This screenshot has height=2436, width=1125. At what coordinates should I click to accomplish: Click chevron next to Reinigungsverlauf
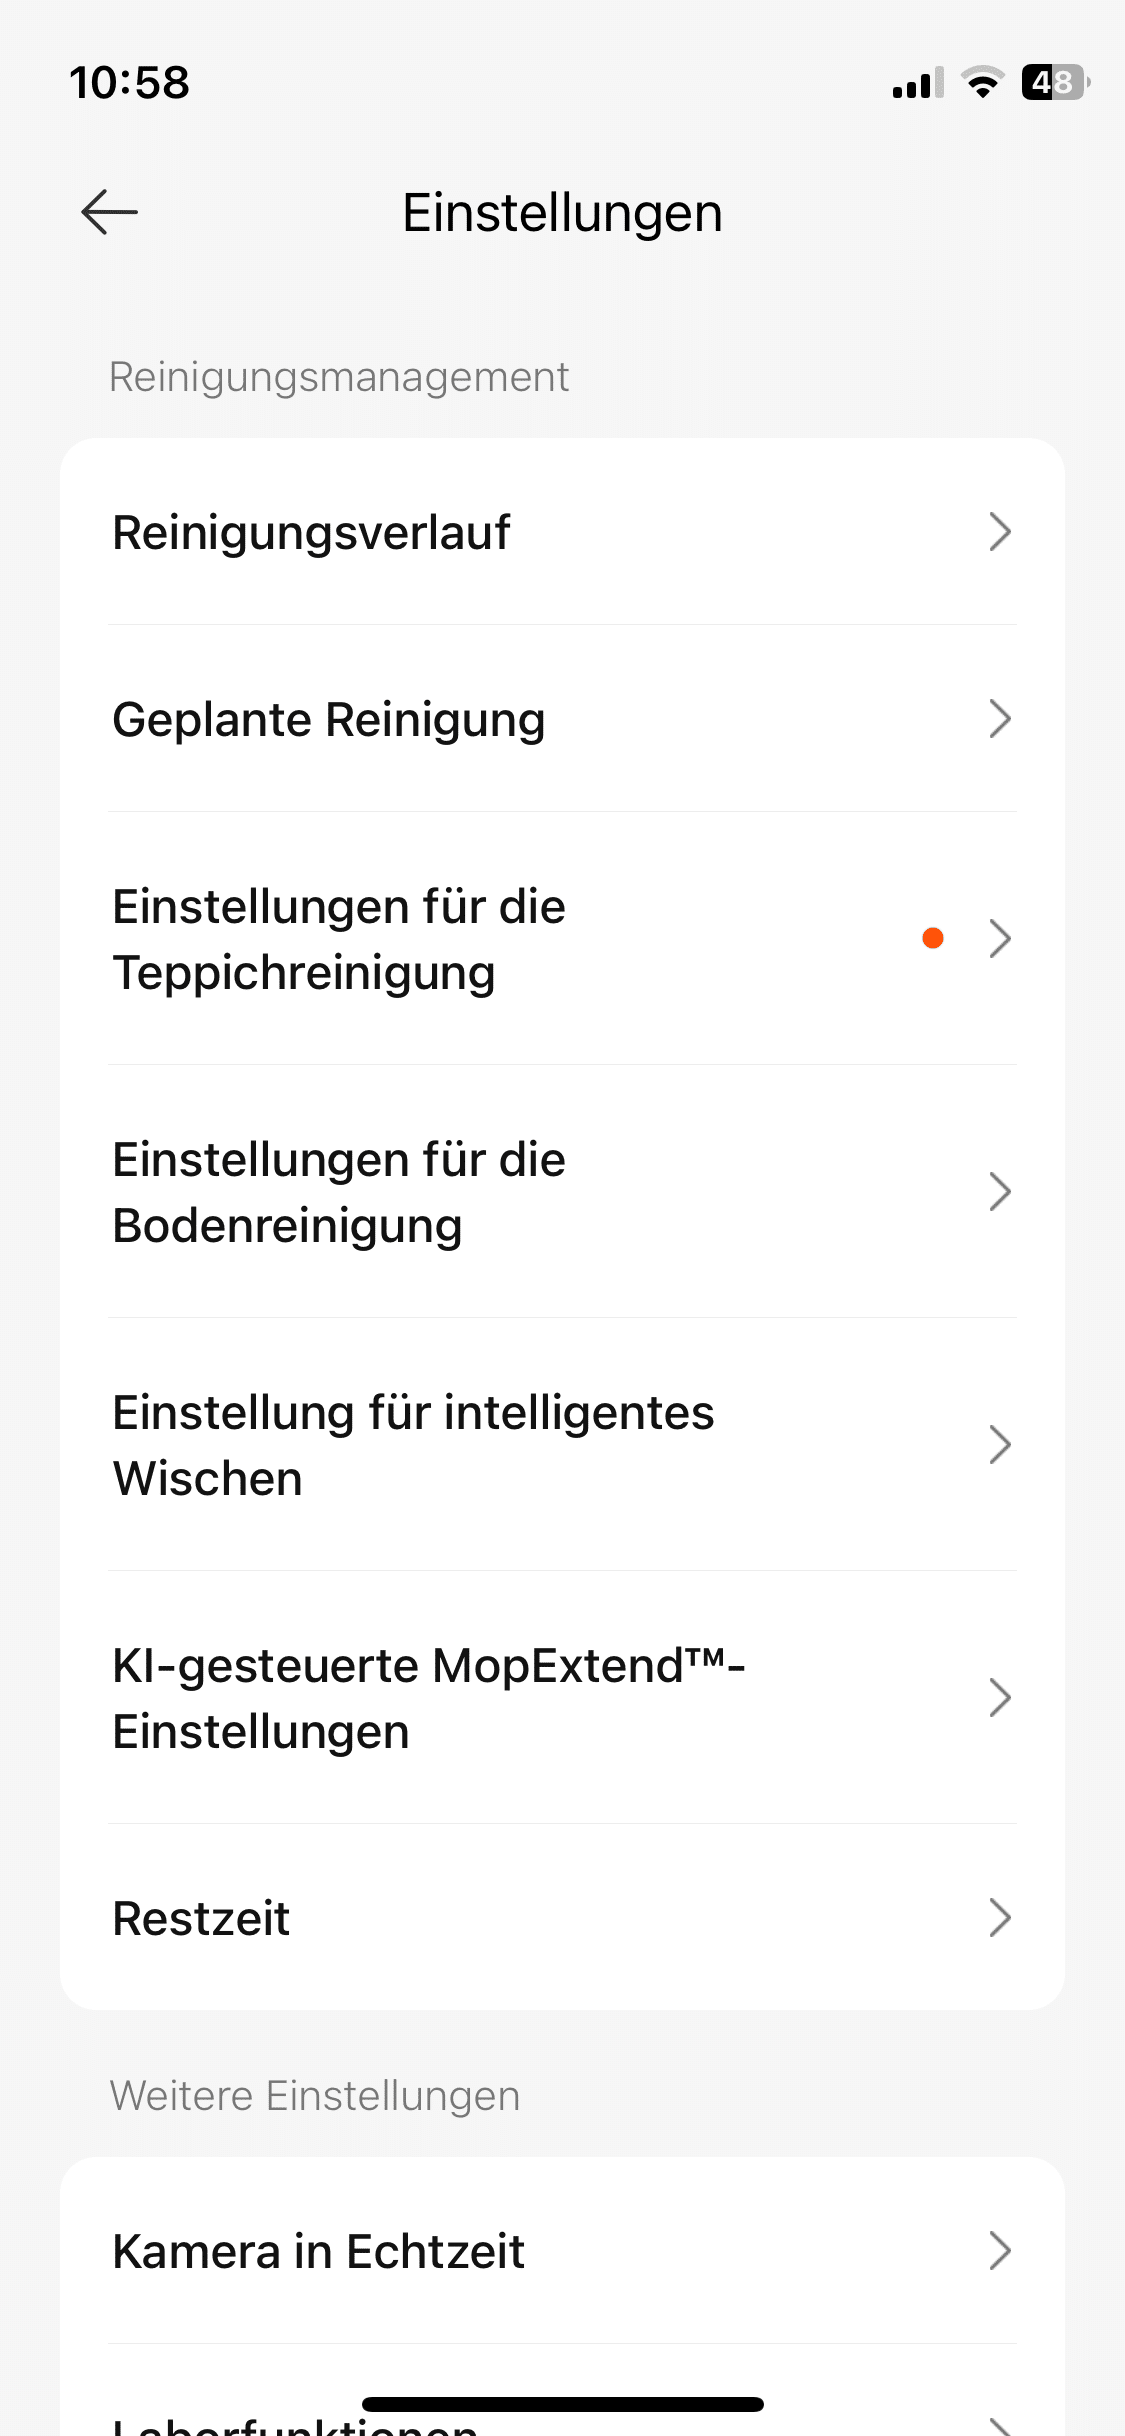click(x=999, y=532)
